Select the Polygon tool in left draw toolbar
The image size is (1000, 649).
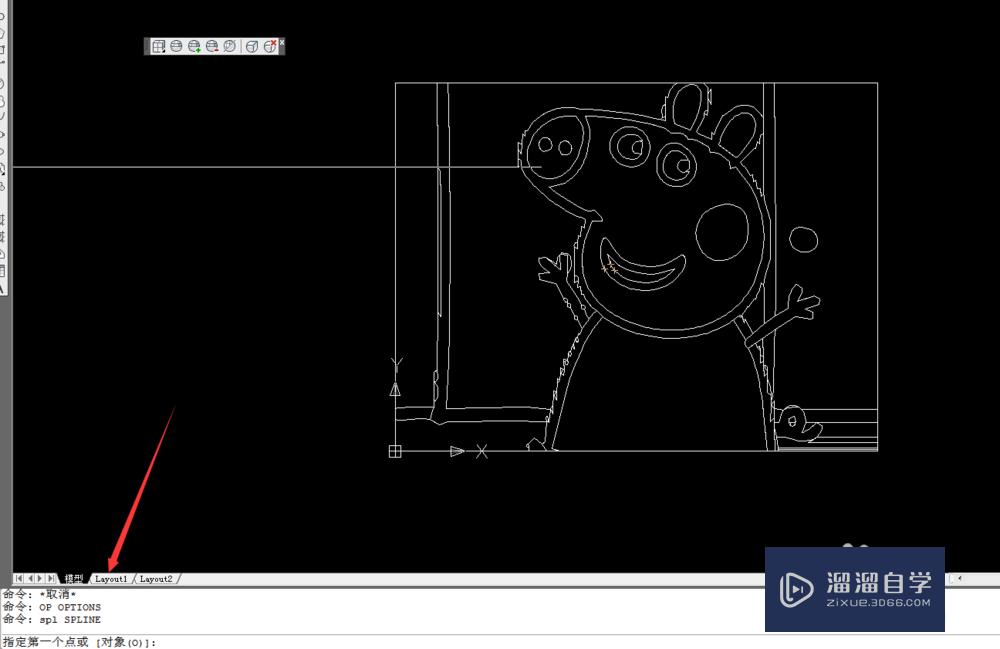(x=2, y=32)
